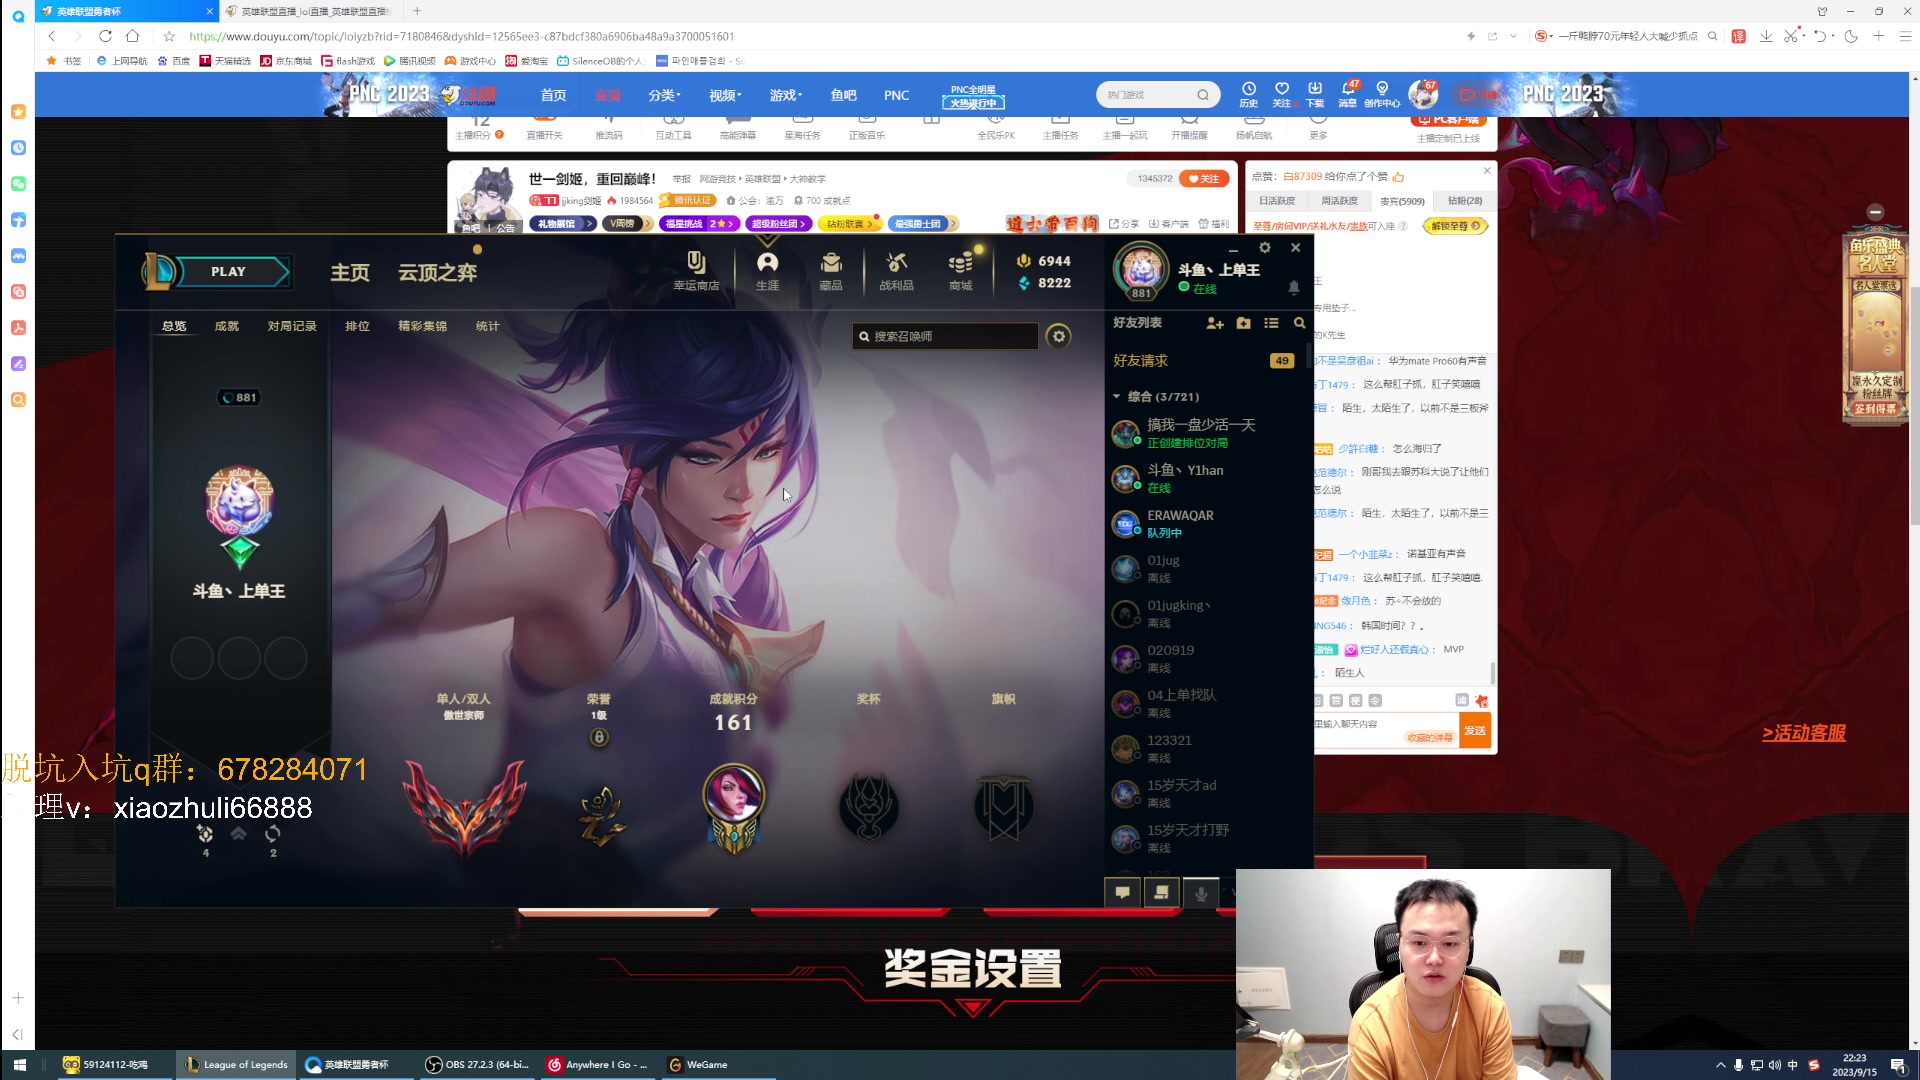Click the 好友请求 friend requests link
This screenshot has width=1920, height=1080.
pos(1141,361)
